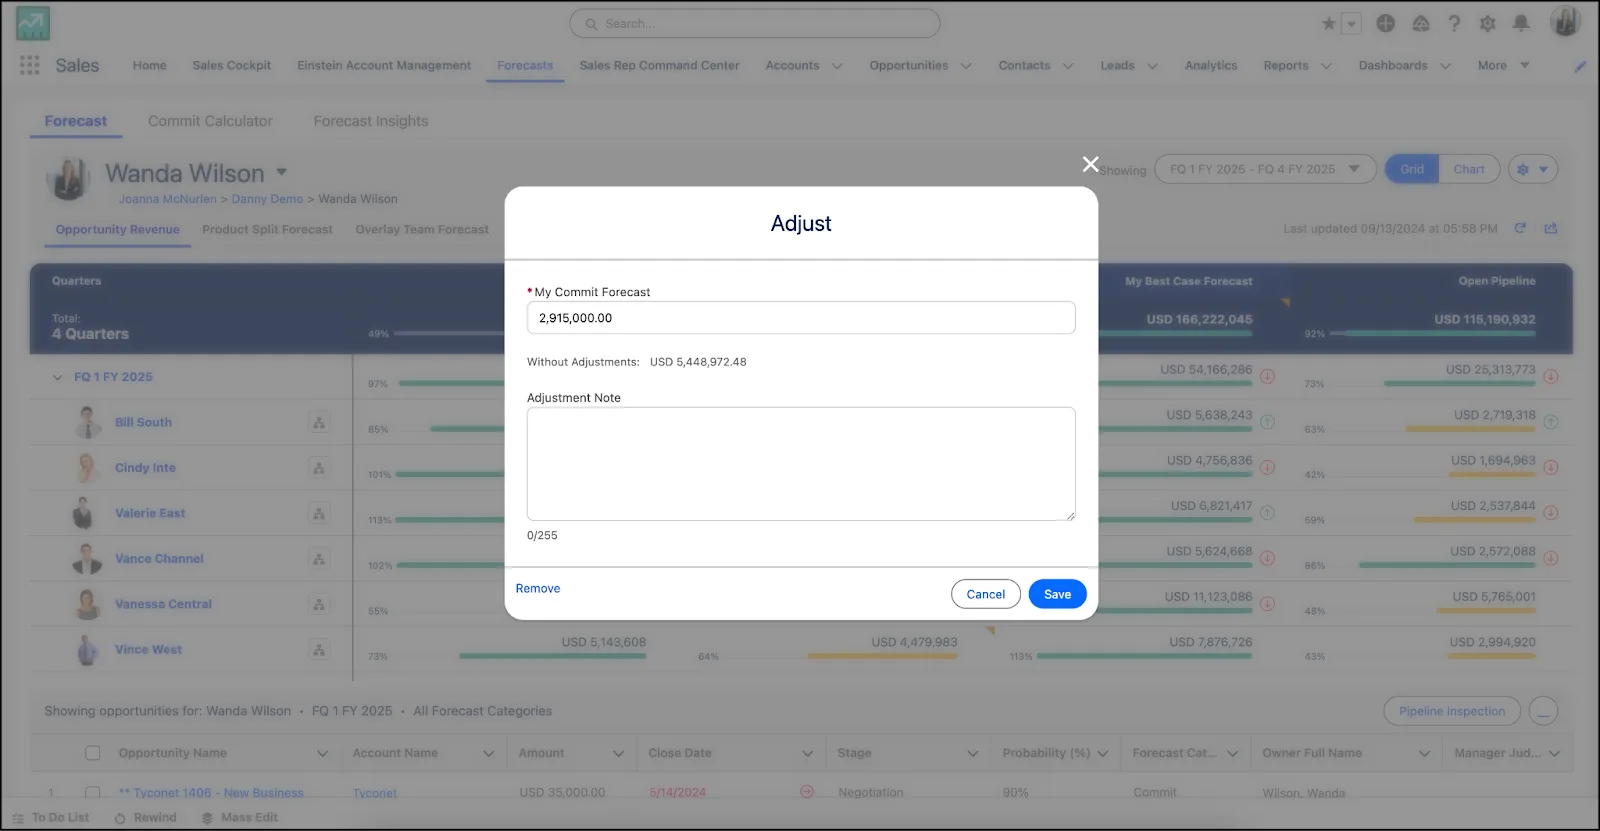This screenshot has width=1600, height=831.
Task: Click Open Pipeline trend arrow for Bill South
Action: coord(1551,422)
